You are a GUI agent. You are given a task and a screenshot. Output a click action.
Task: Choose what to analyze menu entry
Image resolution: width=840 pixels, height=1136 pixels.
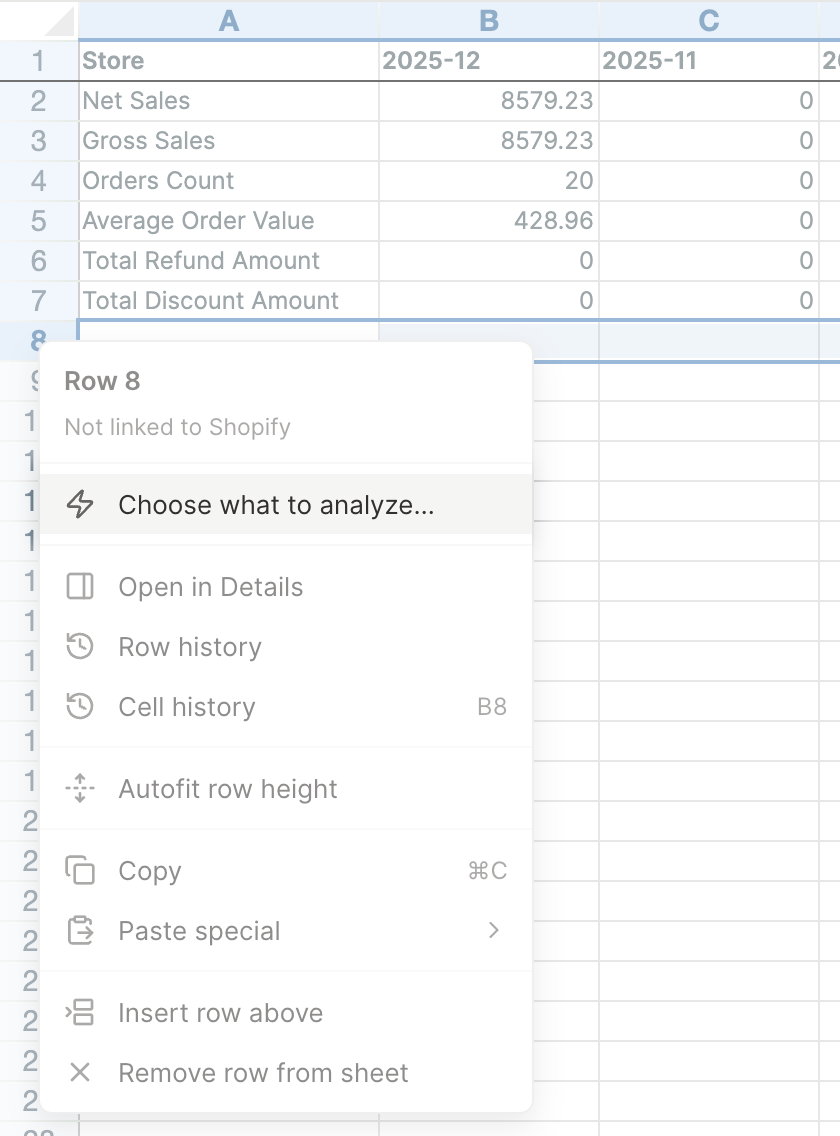click(286, 504)
